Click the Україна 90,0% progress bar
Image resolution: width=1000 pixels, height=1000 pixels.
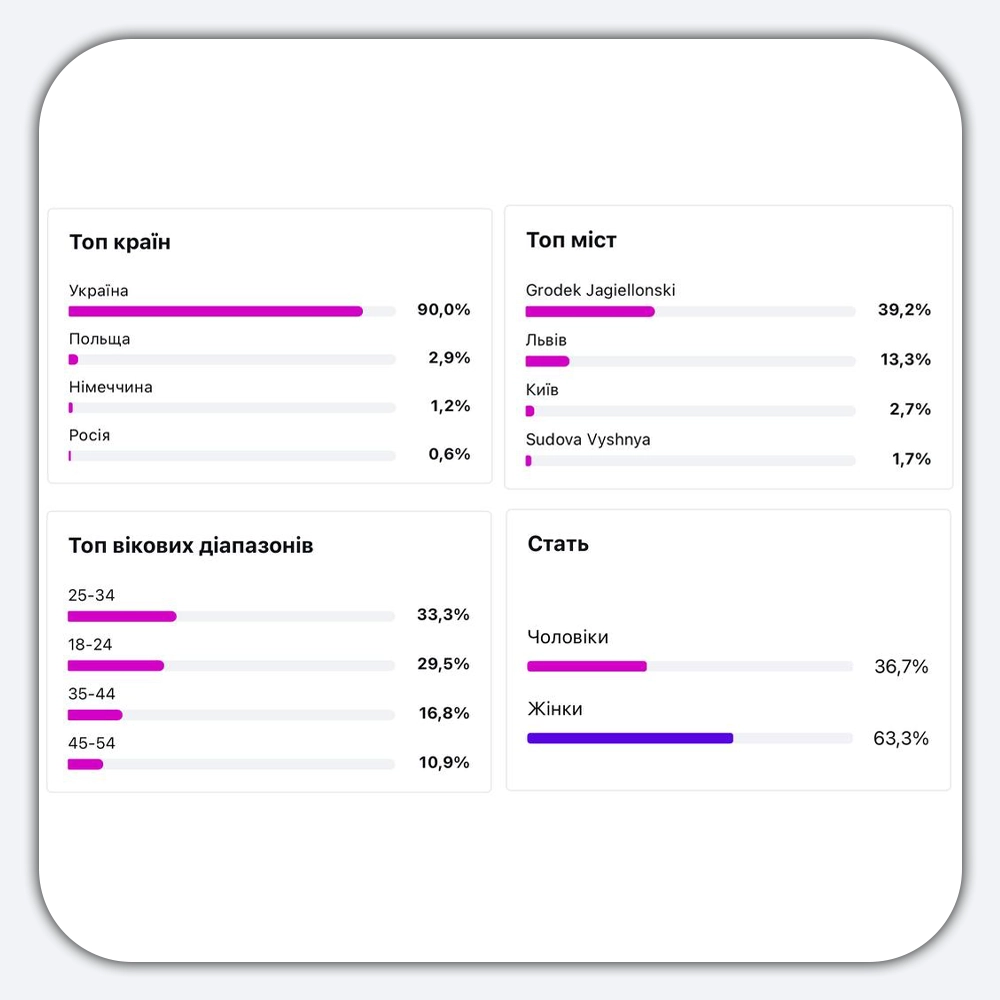click(x=232, y=311)
